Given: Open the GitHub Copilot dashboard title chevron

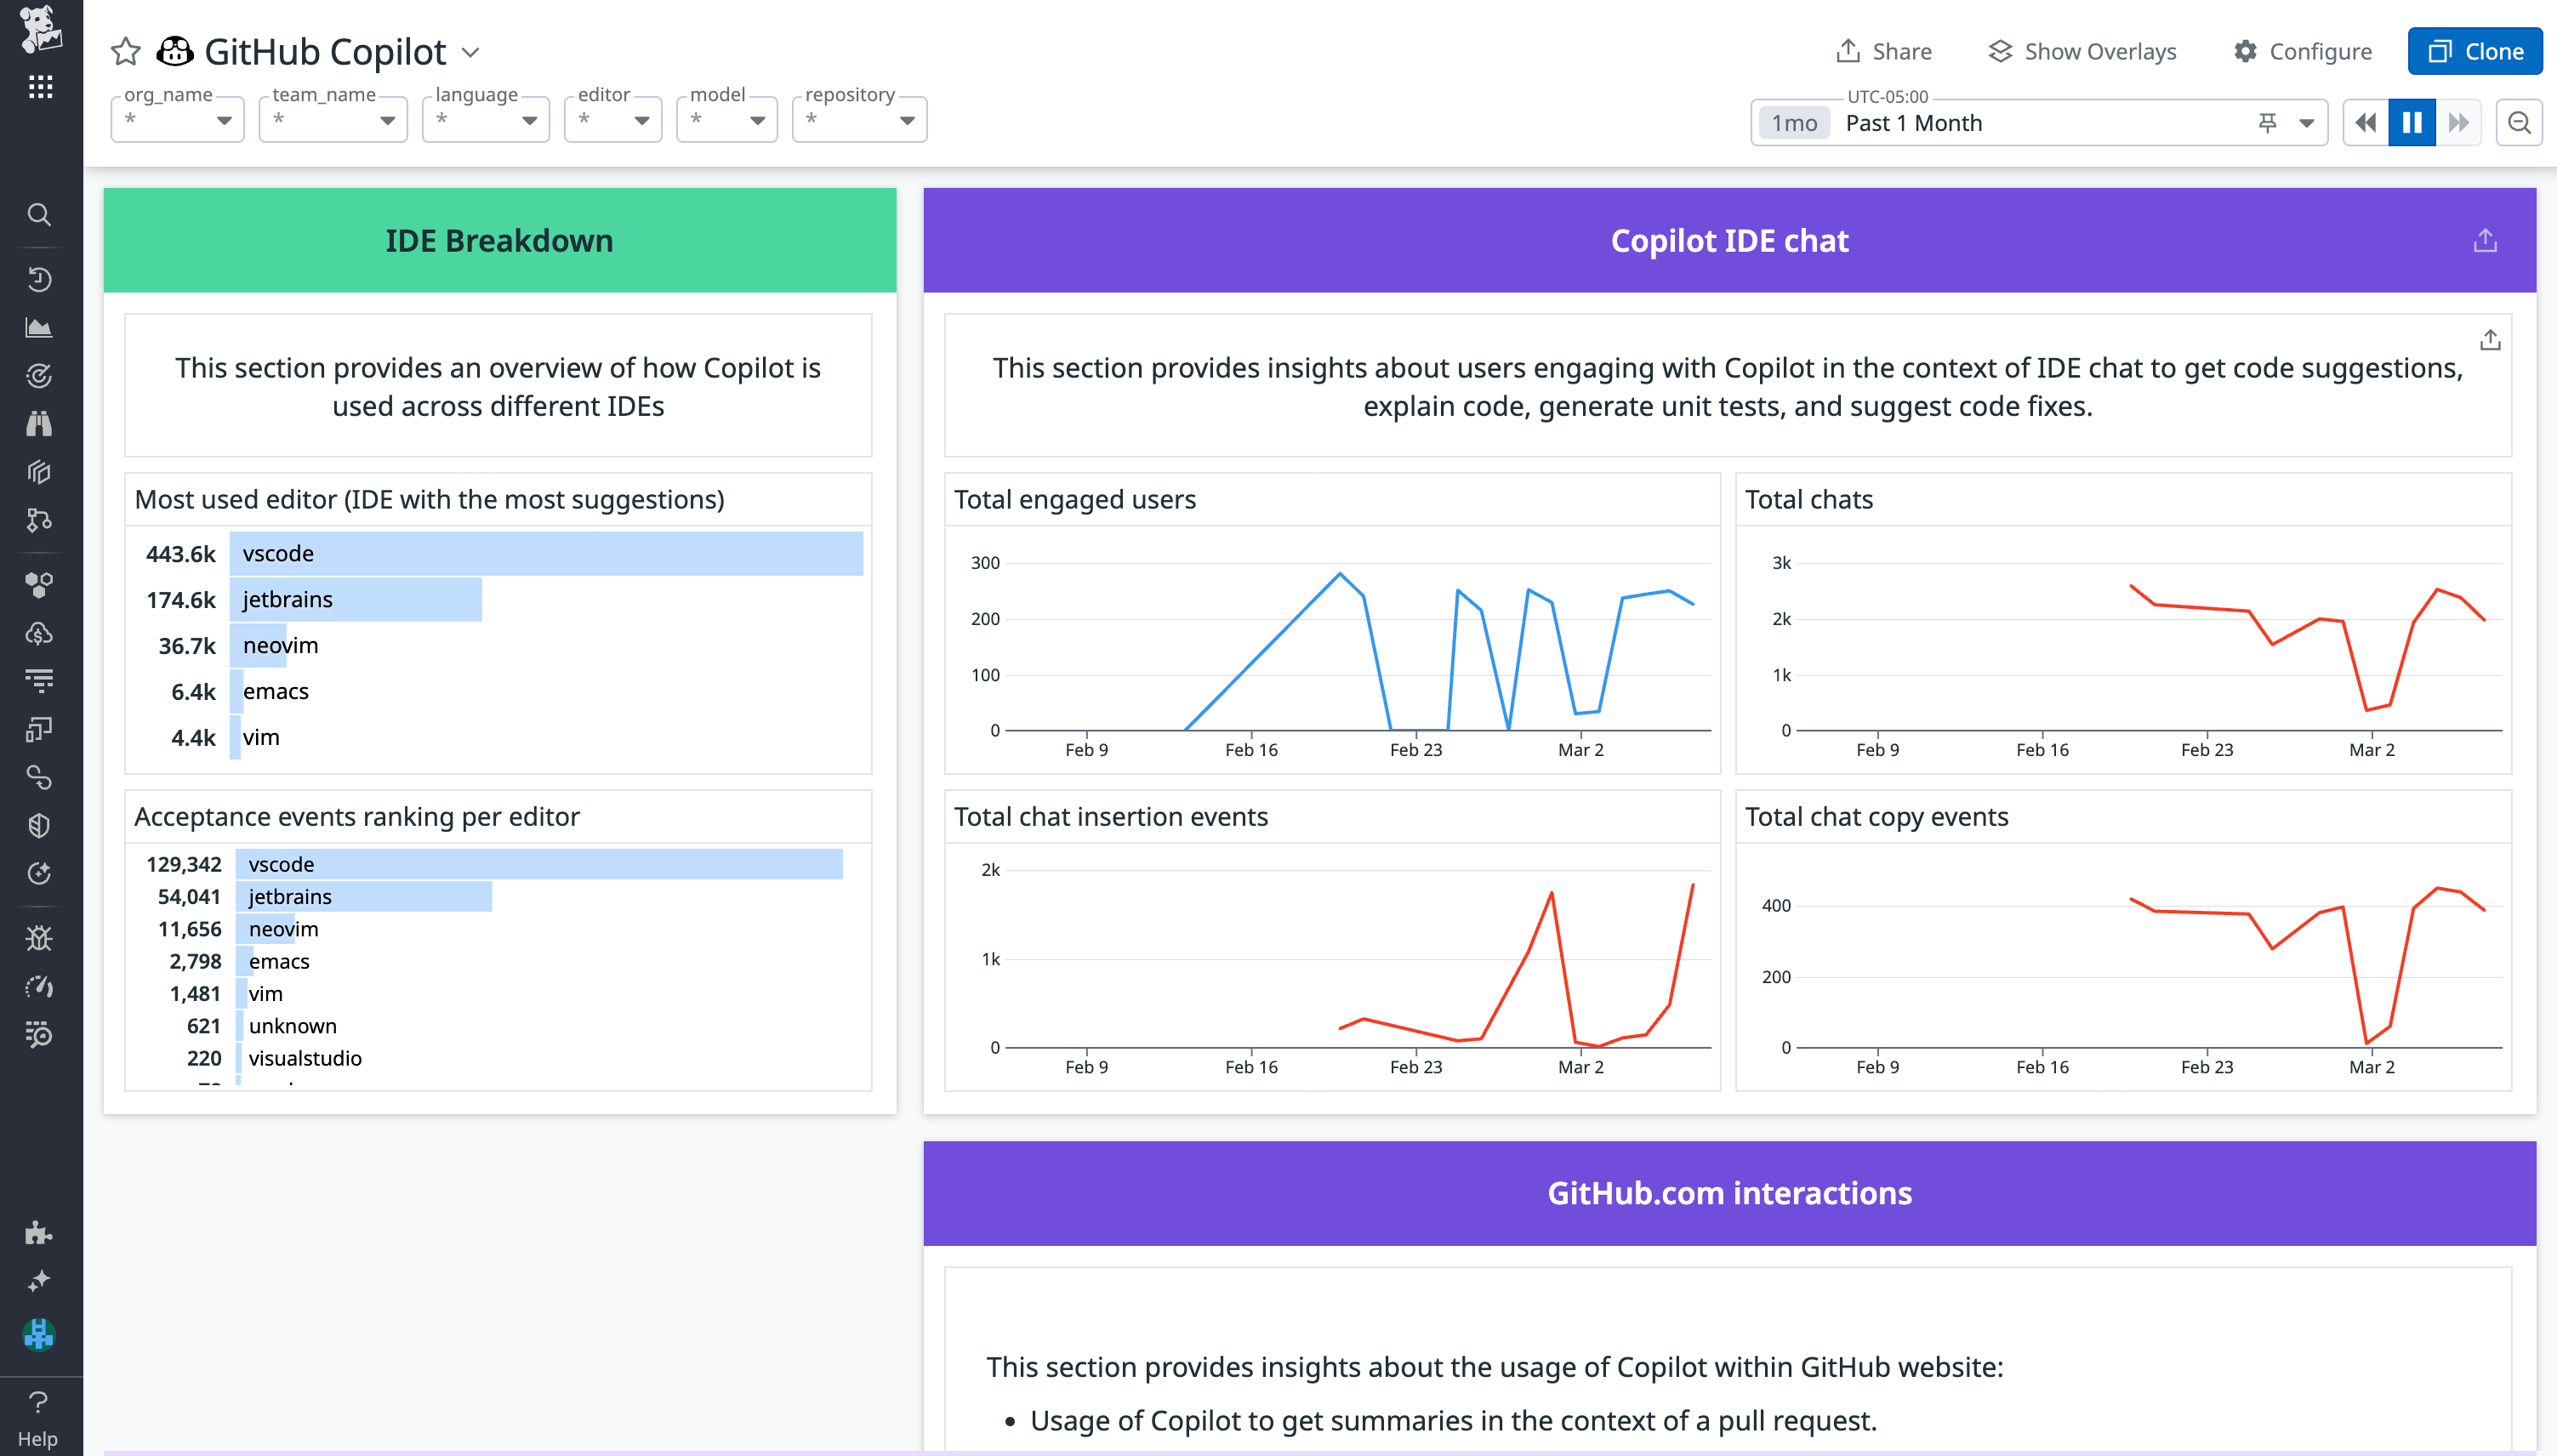Looking at the screenshot, I should click(472, 51).
